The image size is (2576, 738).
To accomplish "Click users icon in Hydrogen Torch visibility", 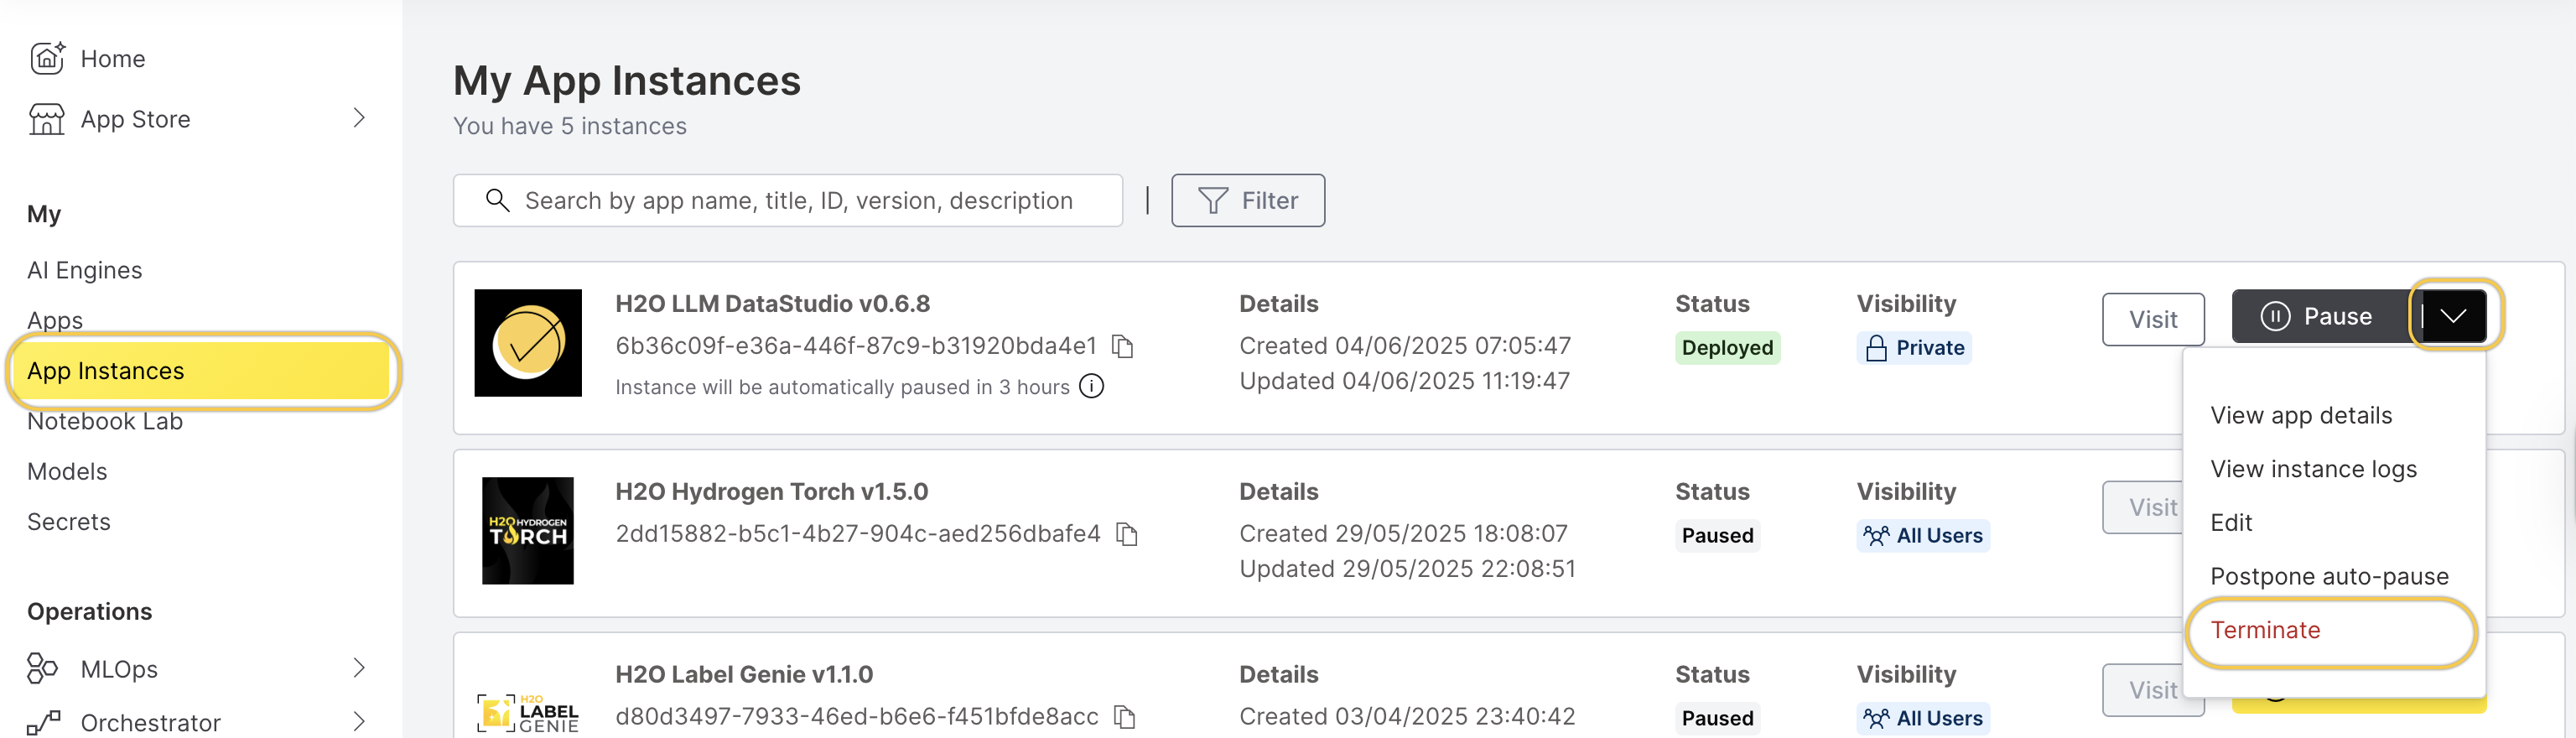I will tap(1876, 535).
